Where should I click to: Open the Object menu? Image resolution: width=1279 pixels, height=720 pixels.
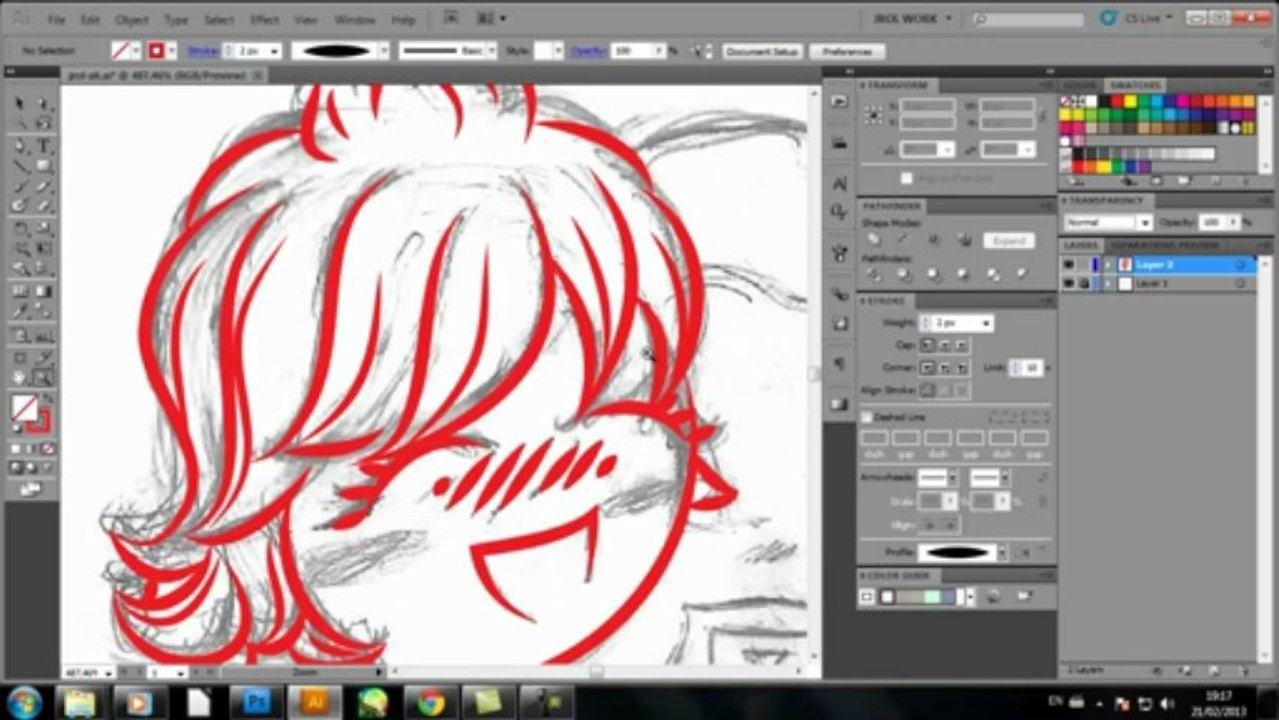pyautogui.click(x=131, y=19)
